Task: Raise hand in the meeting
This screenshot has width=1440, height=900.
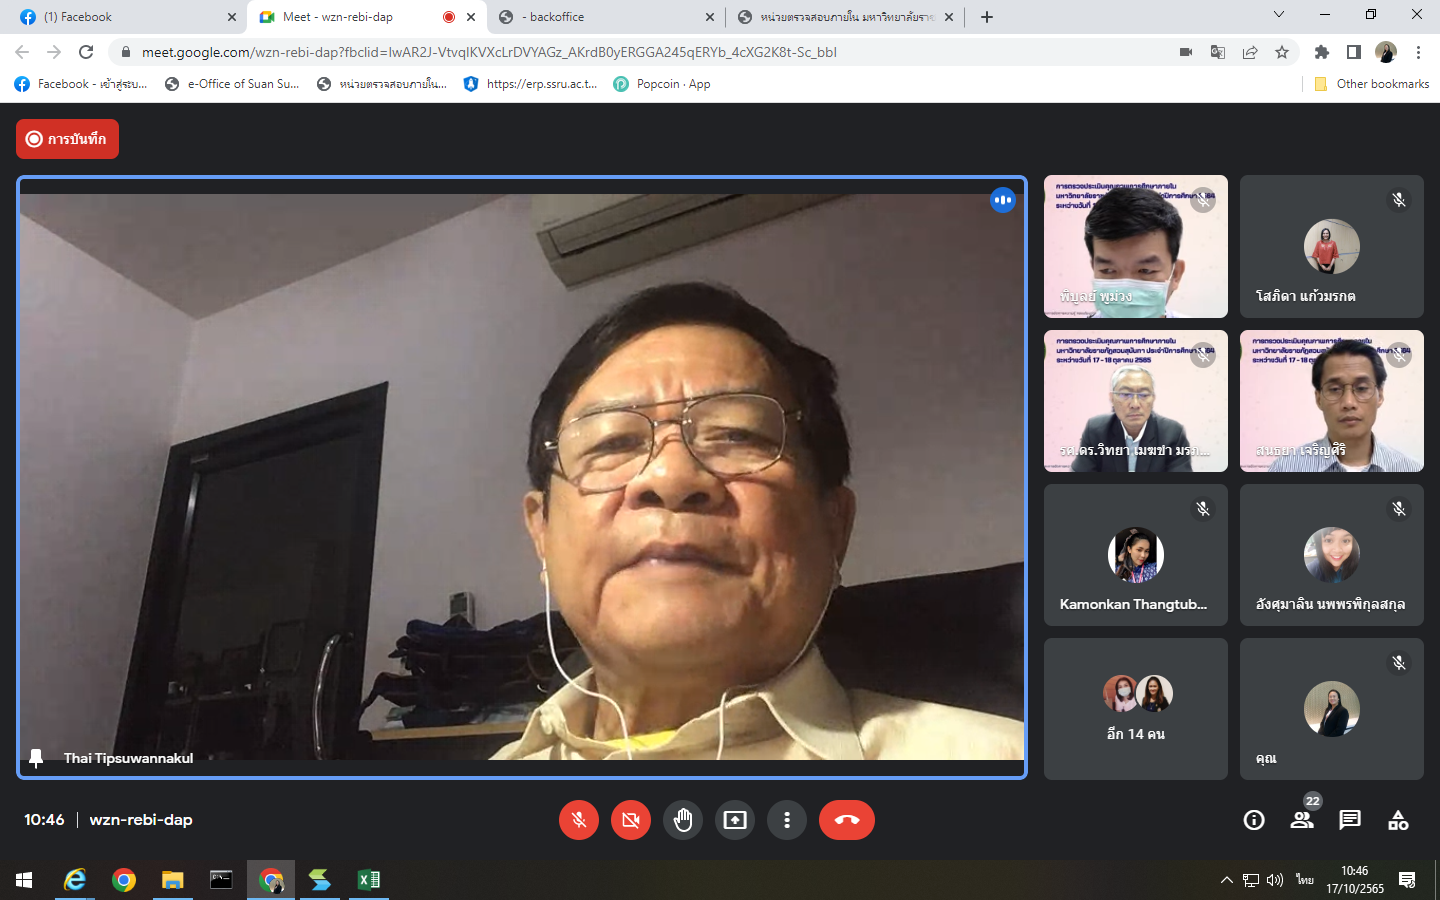Action: tap(683, 820)
